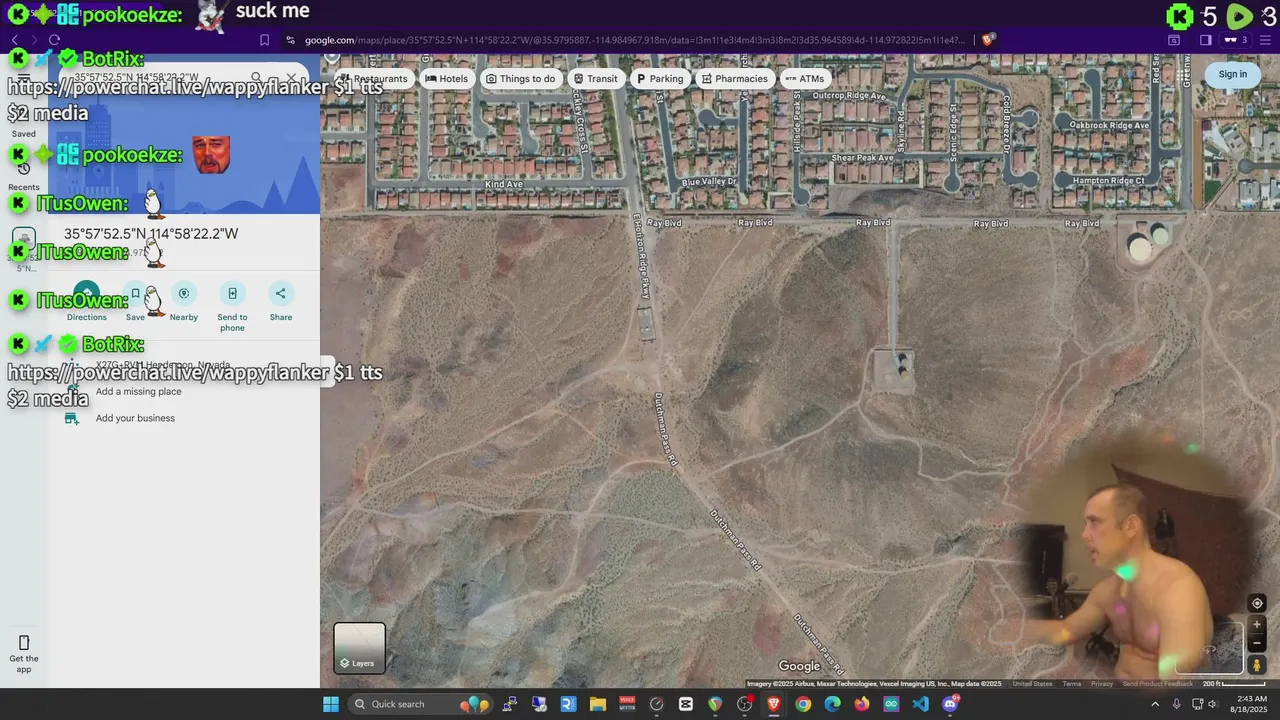Filter the map by Restaurants
Viewport: 1280px width, 720px height.
point(374,78)
